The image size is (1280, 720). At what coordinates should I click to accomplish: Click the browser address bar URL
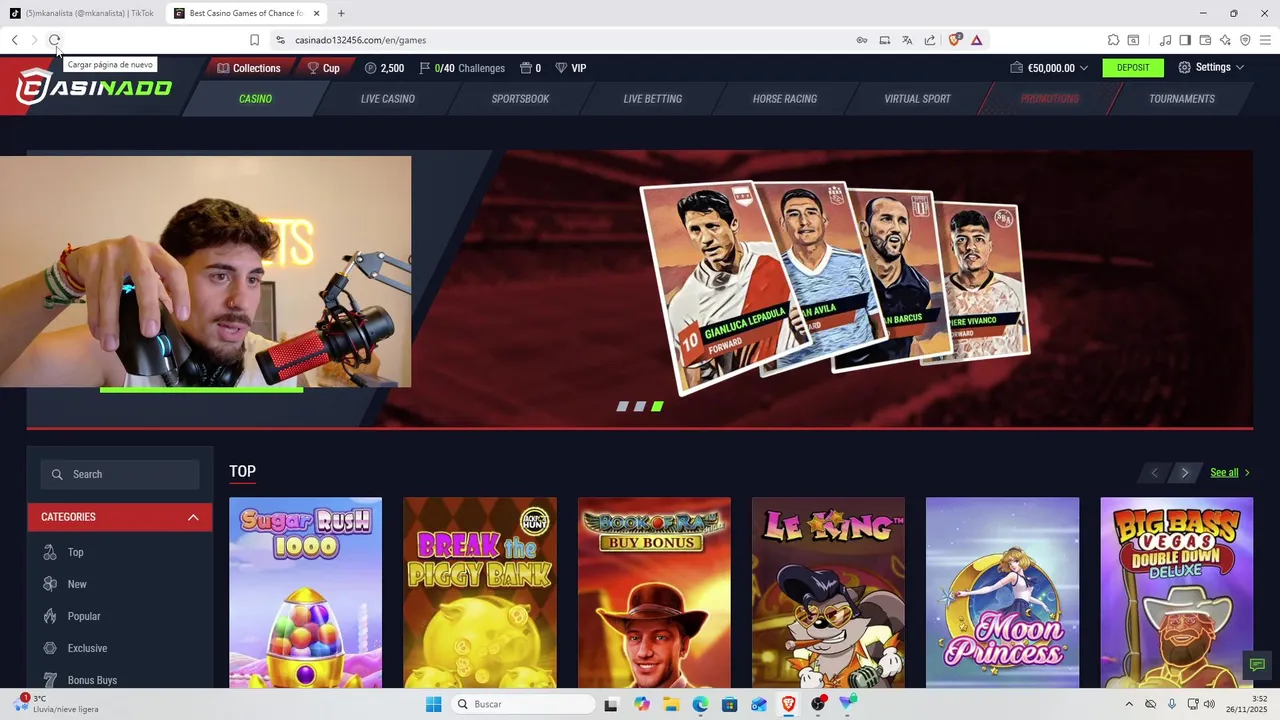360,40
